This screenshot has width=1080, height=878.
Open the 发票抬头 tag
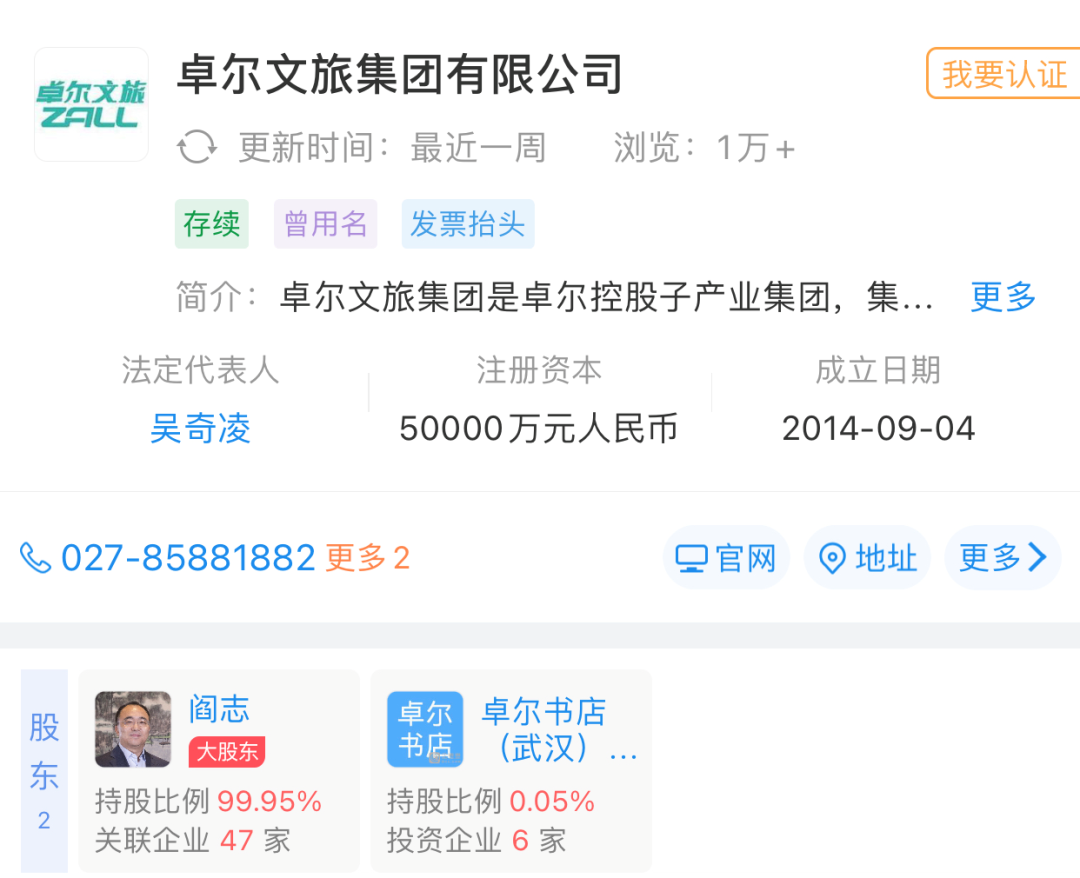468,224
